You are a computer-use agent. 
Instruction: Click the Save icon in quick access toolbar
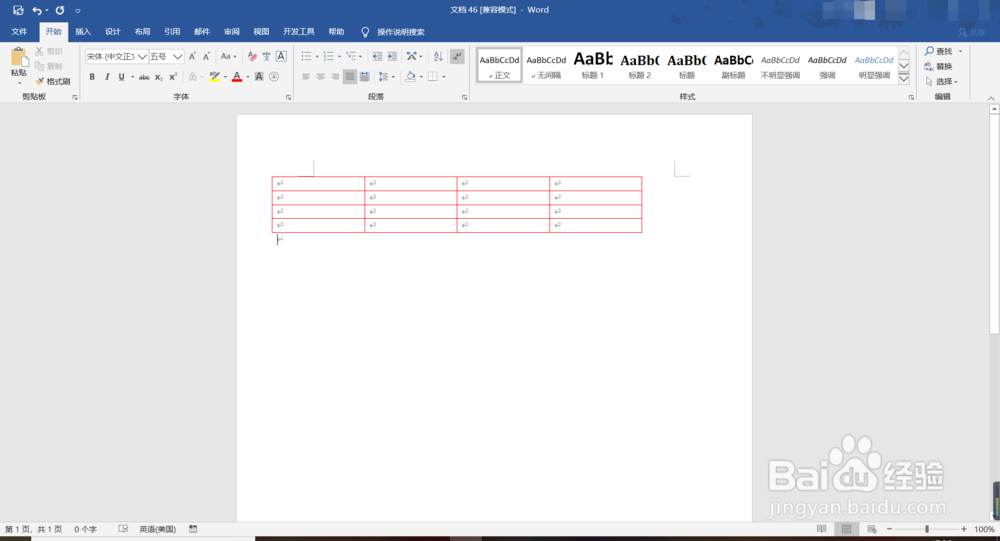click(x=18, y=10)
